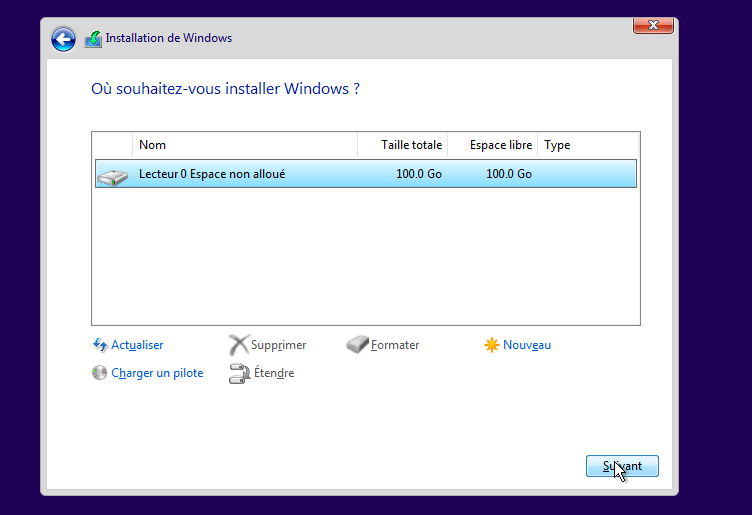Viewport: 752px width, 515px height.
Task: Click the Windows setup icon in title bar
Action: point(93,39)
